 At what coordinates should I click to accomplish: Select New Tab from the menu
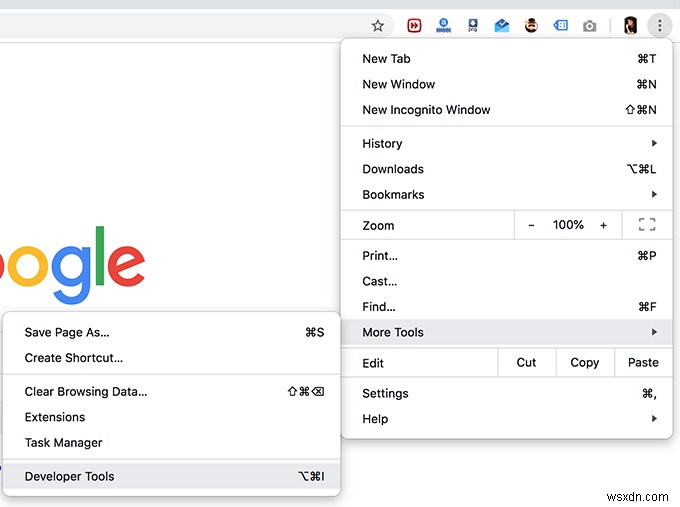(507, 59)
